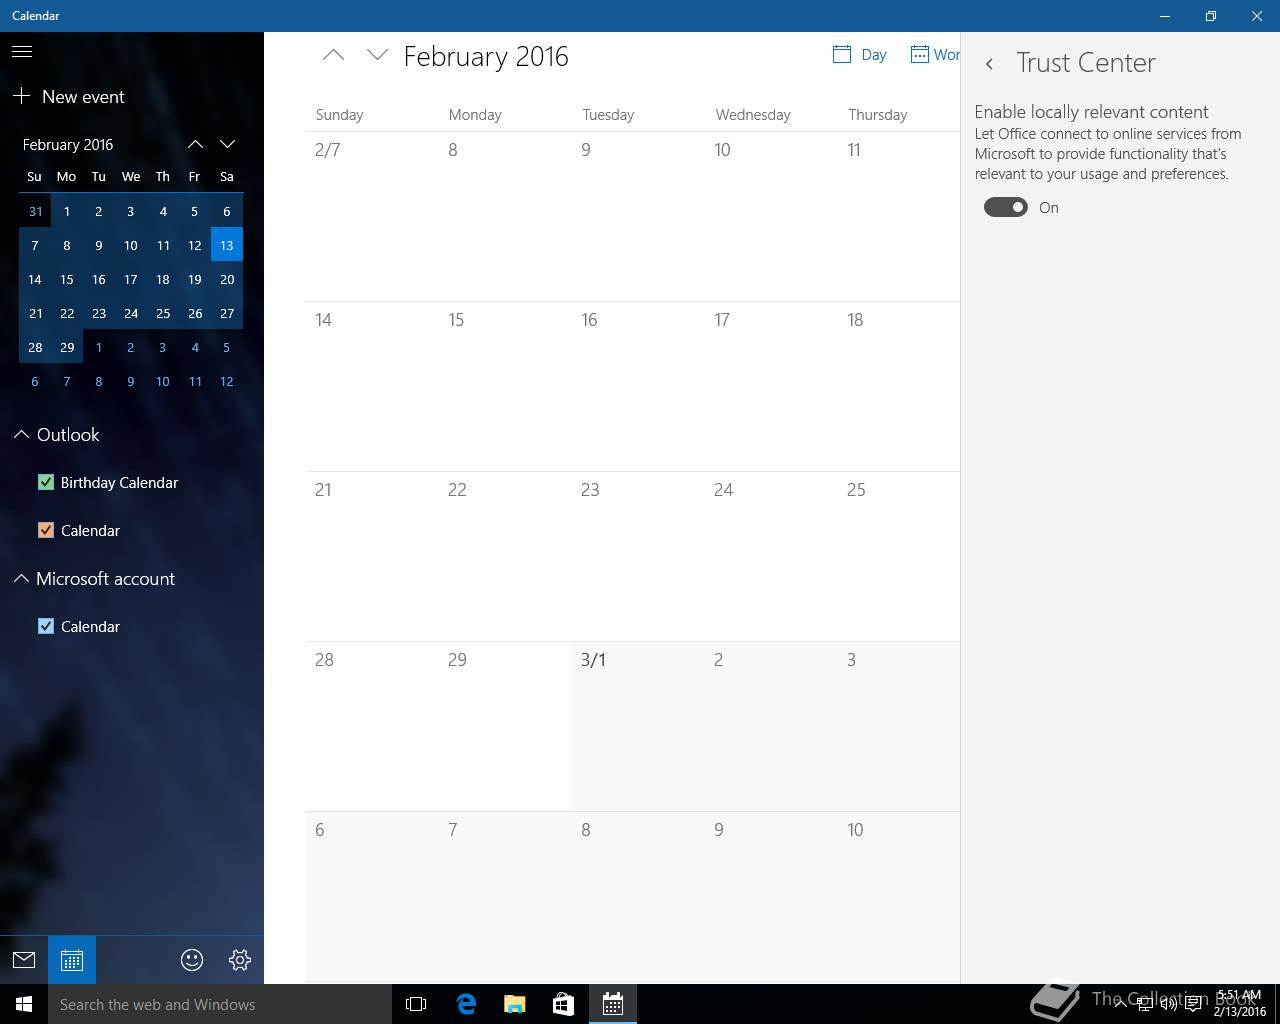This screenshot has width=1280, height=1024.
Task: Select the 2/7 Sunday cell
Action: pos(372,216)
